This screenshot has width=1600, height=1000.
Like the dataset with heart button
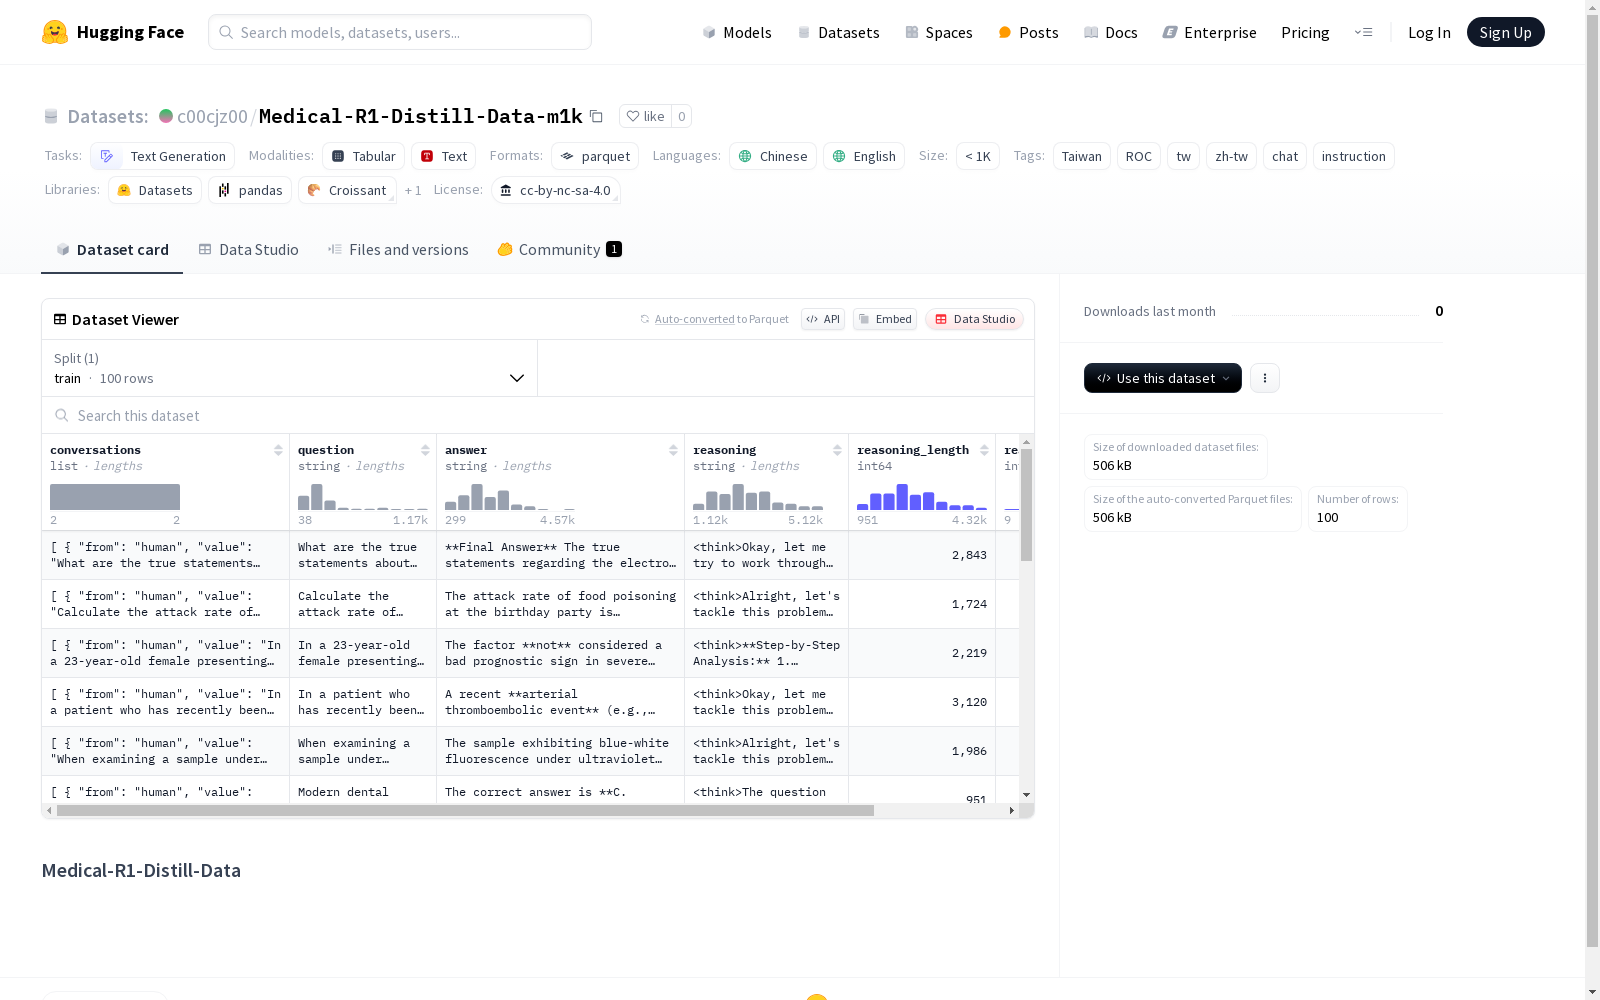645,116
